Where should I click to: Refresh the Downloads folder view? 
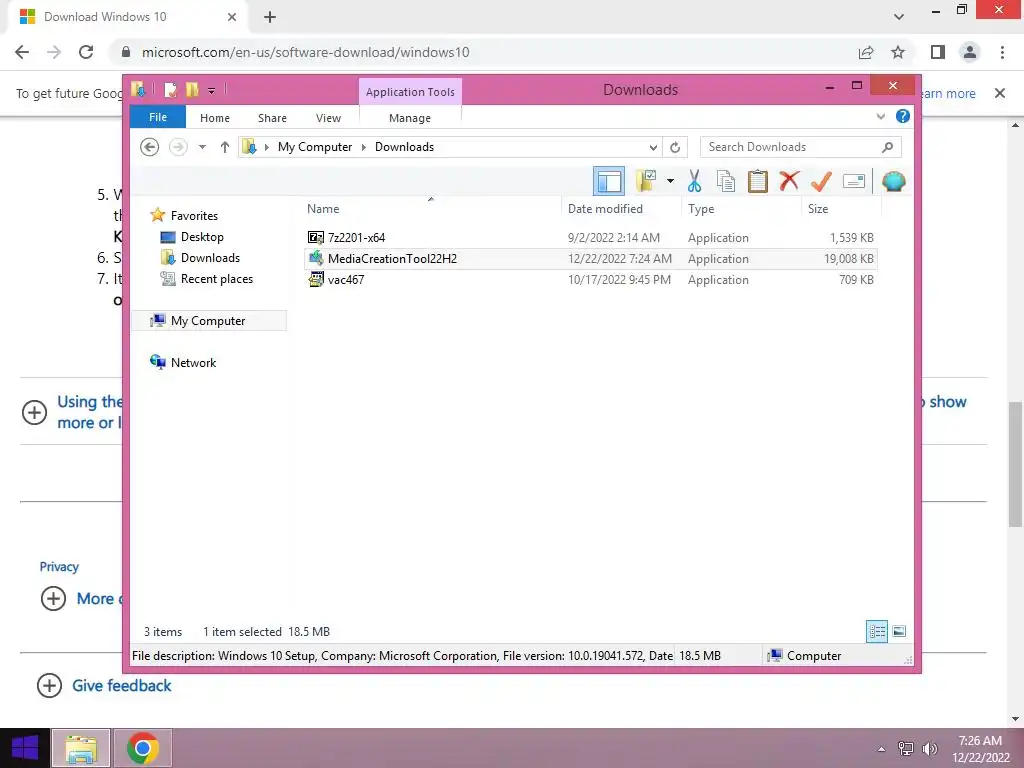click(675, 147)
